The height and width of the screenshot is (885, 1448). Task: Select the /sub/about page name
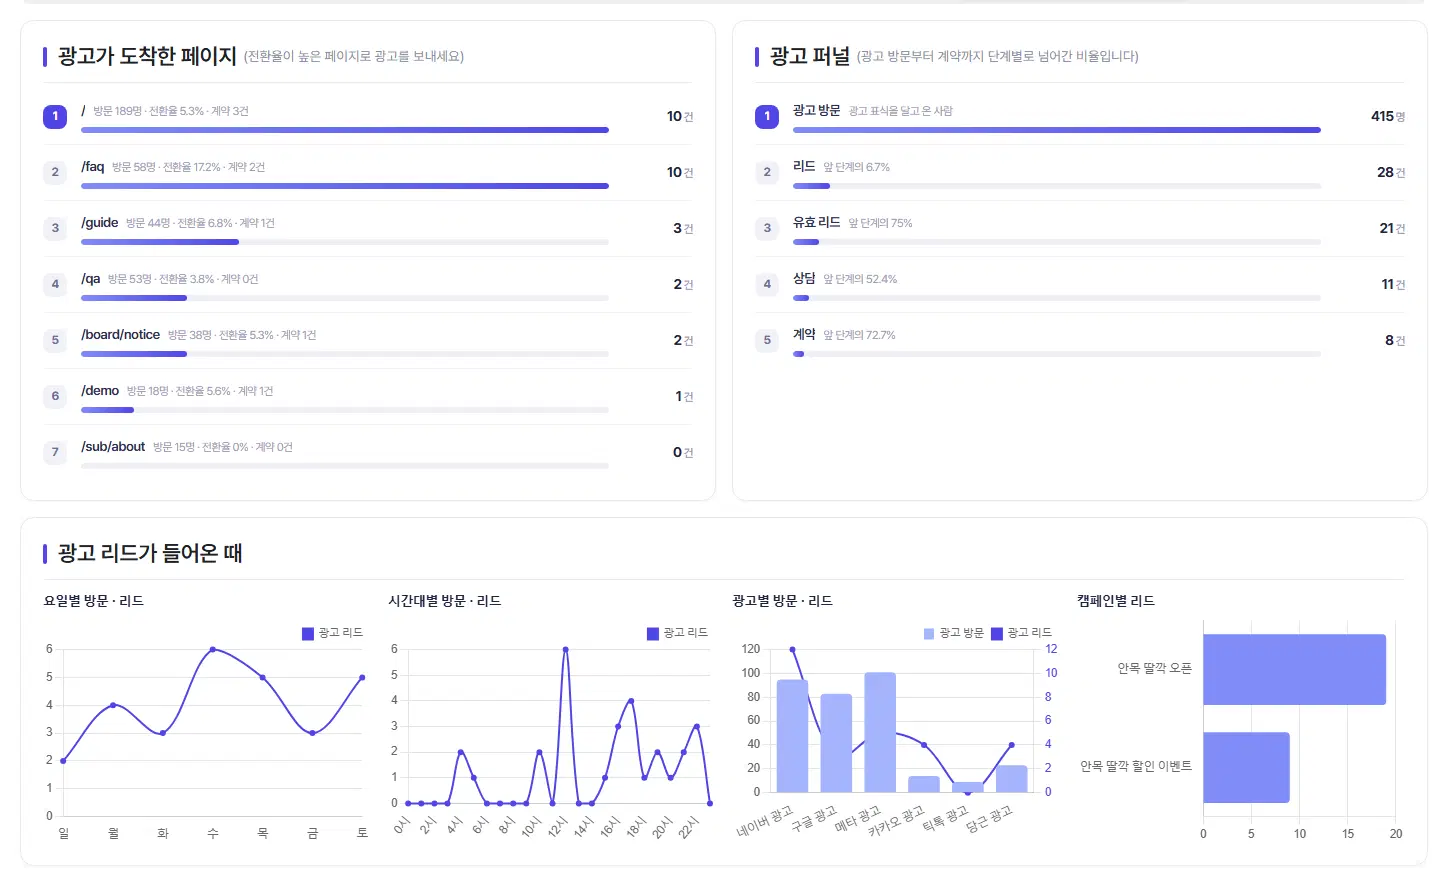pos(113,447)
